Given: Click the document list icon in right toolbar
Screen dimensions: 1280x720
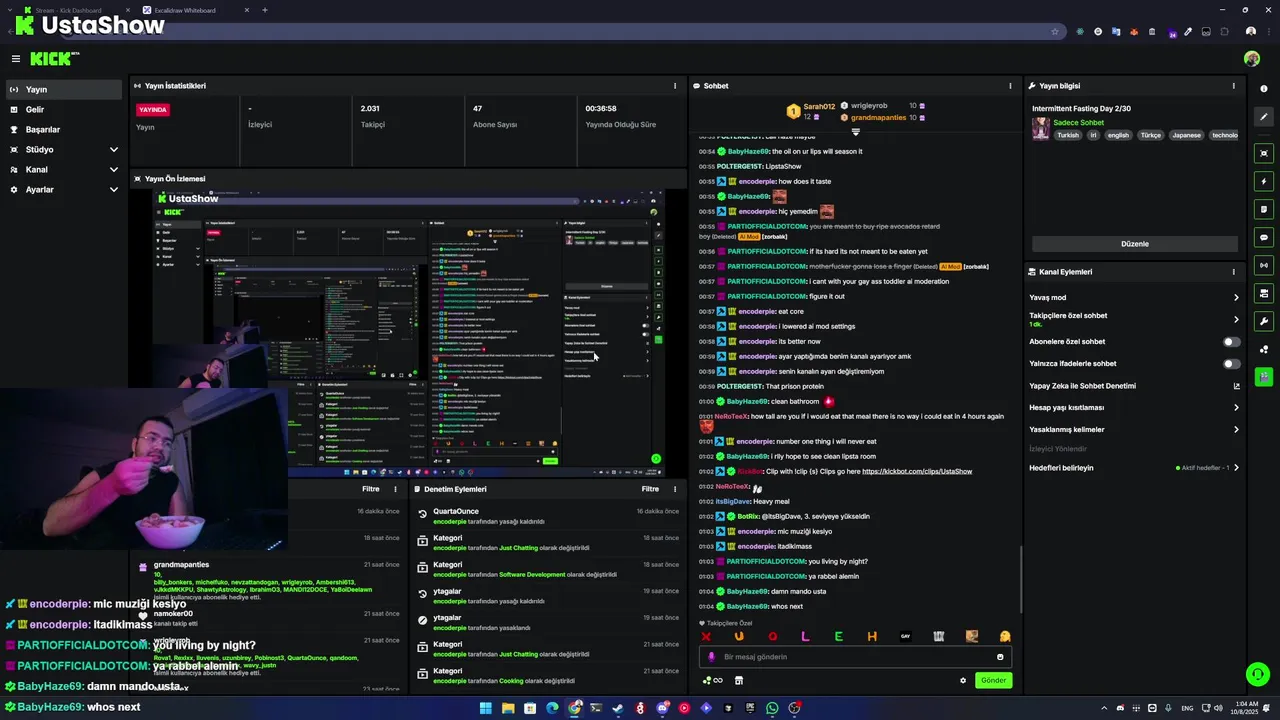Looking at the screenshot, I should pos(1264,209).
